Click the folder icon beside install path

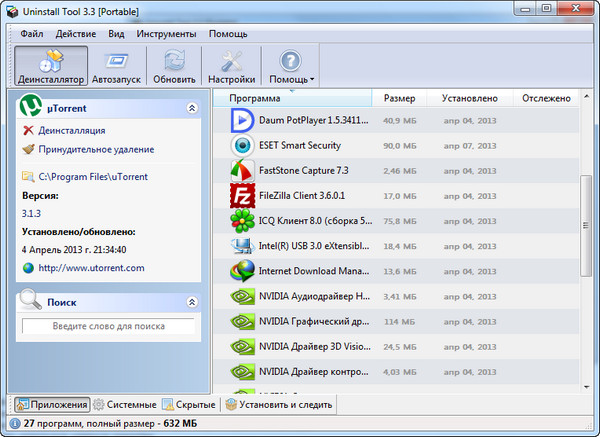click(28, 176)
